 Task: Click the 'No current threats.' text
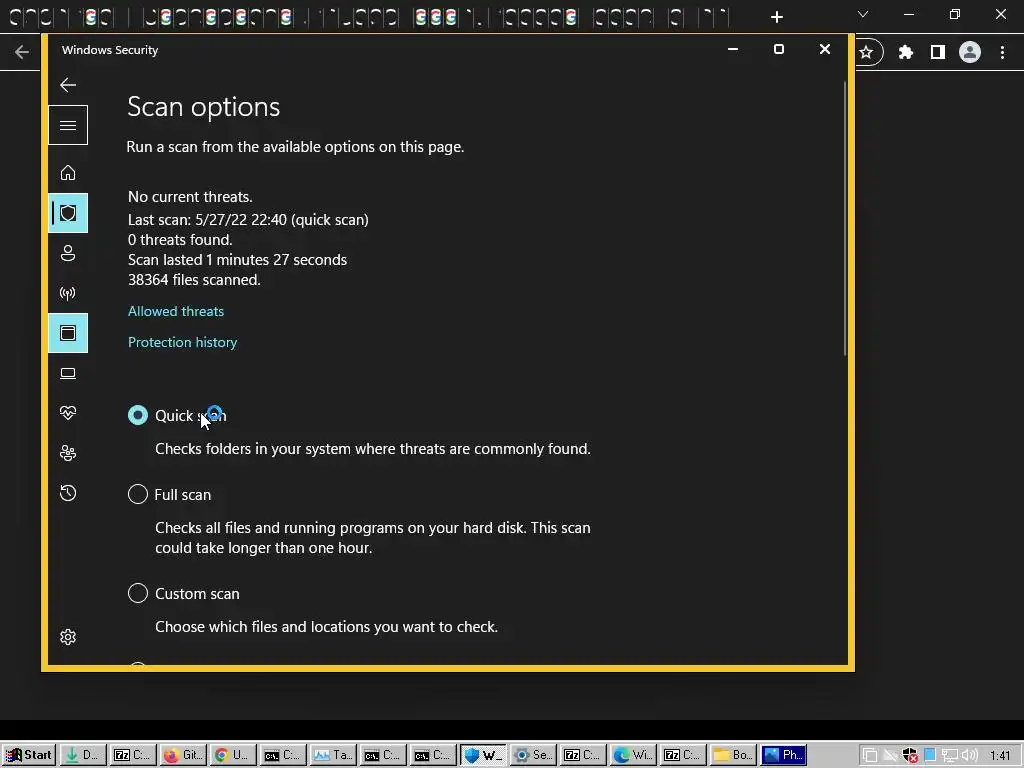[x=190, y=197]
